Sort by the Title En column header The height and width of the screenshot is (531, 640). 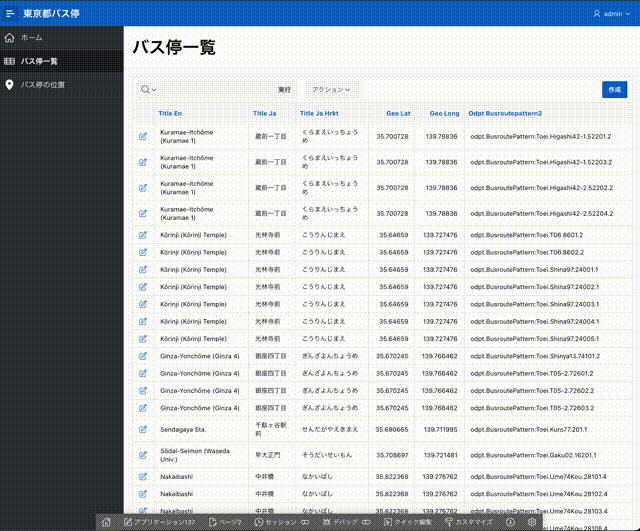pos(170,113)
